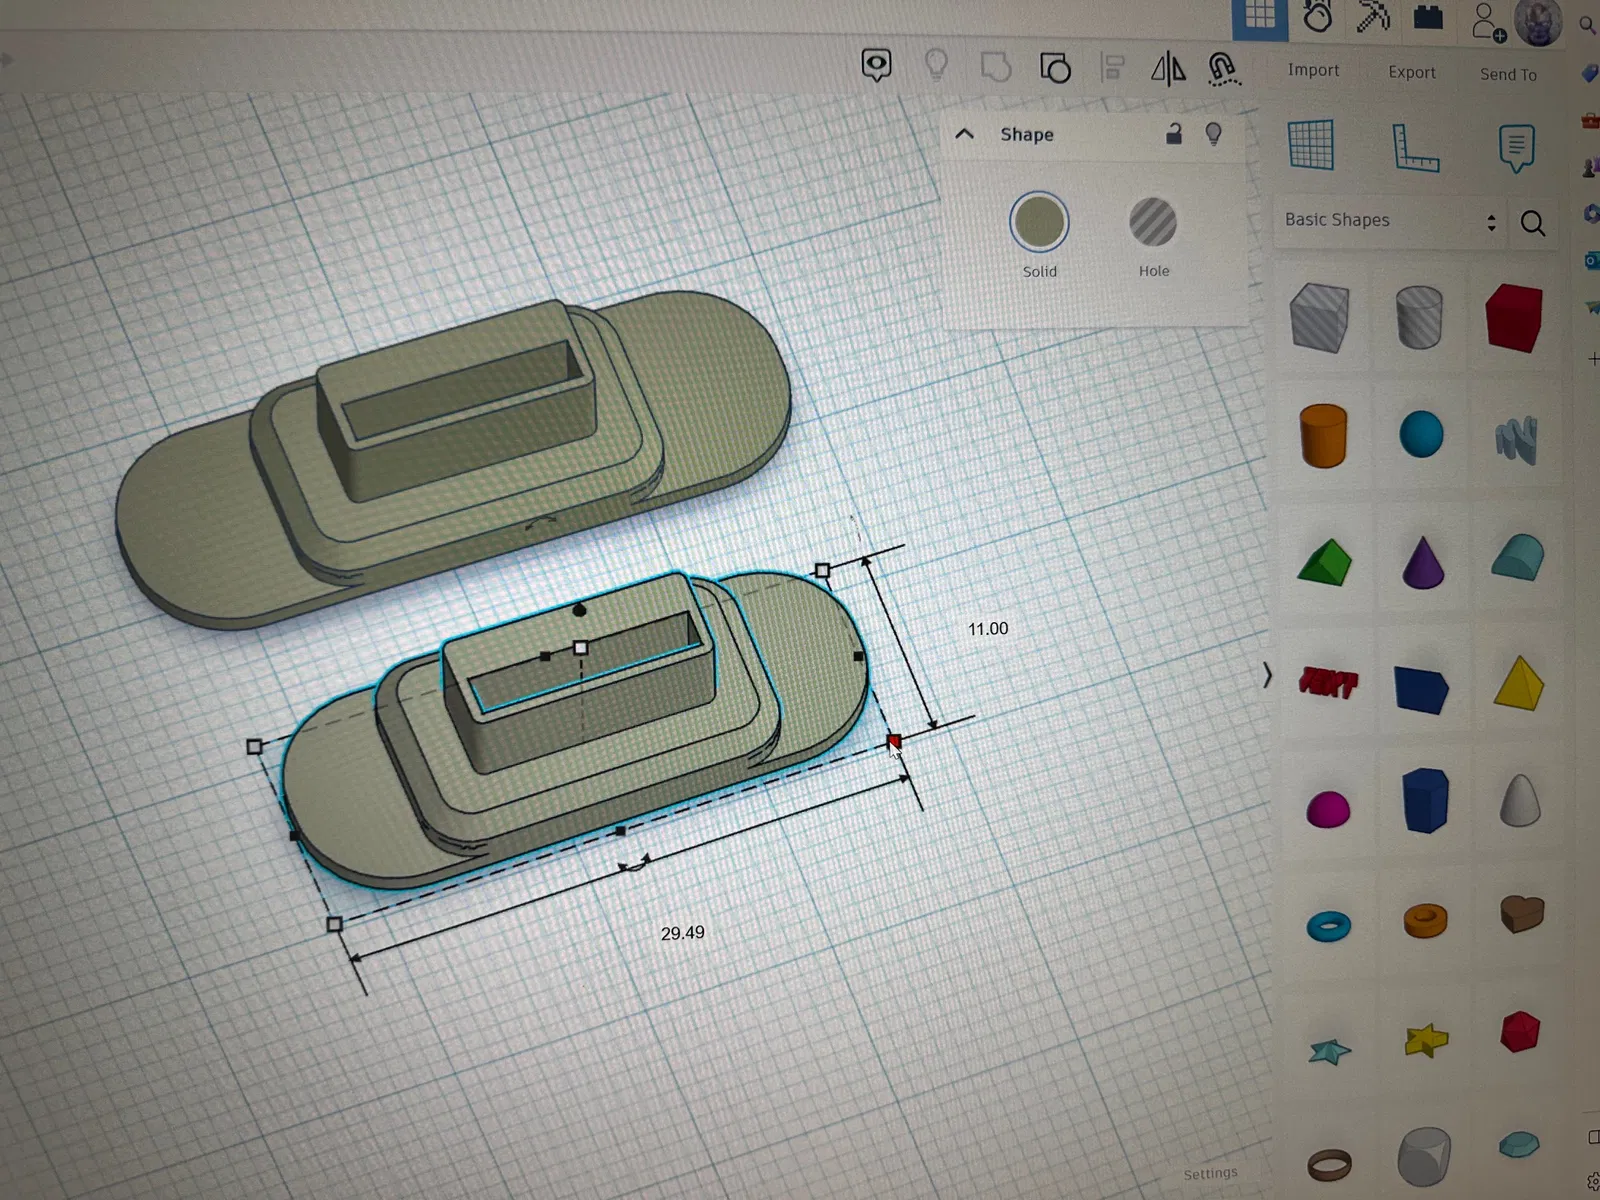Open the Basic Shapes category dropdown

coord(1390,221)
